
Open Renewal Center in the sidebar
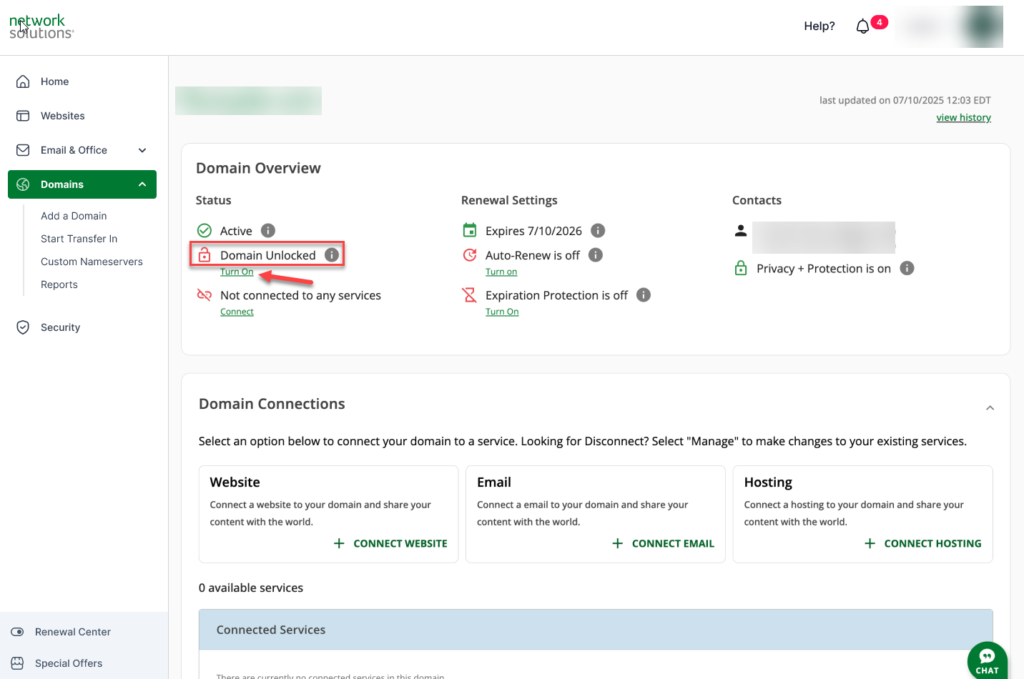72,632
